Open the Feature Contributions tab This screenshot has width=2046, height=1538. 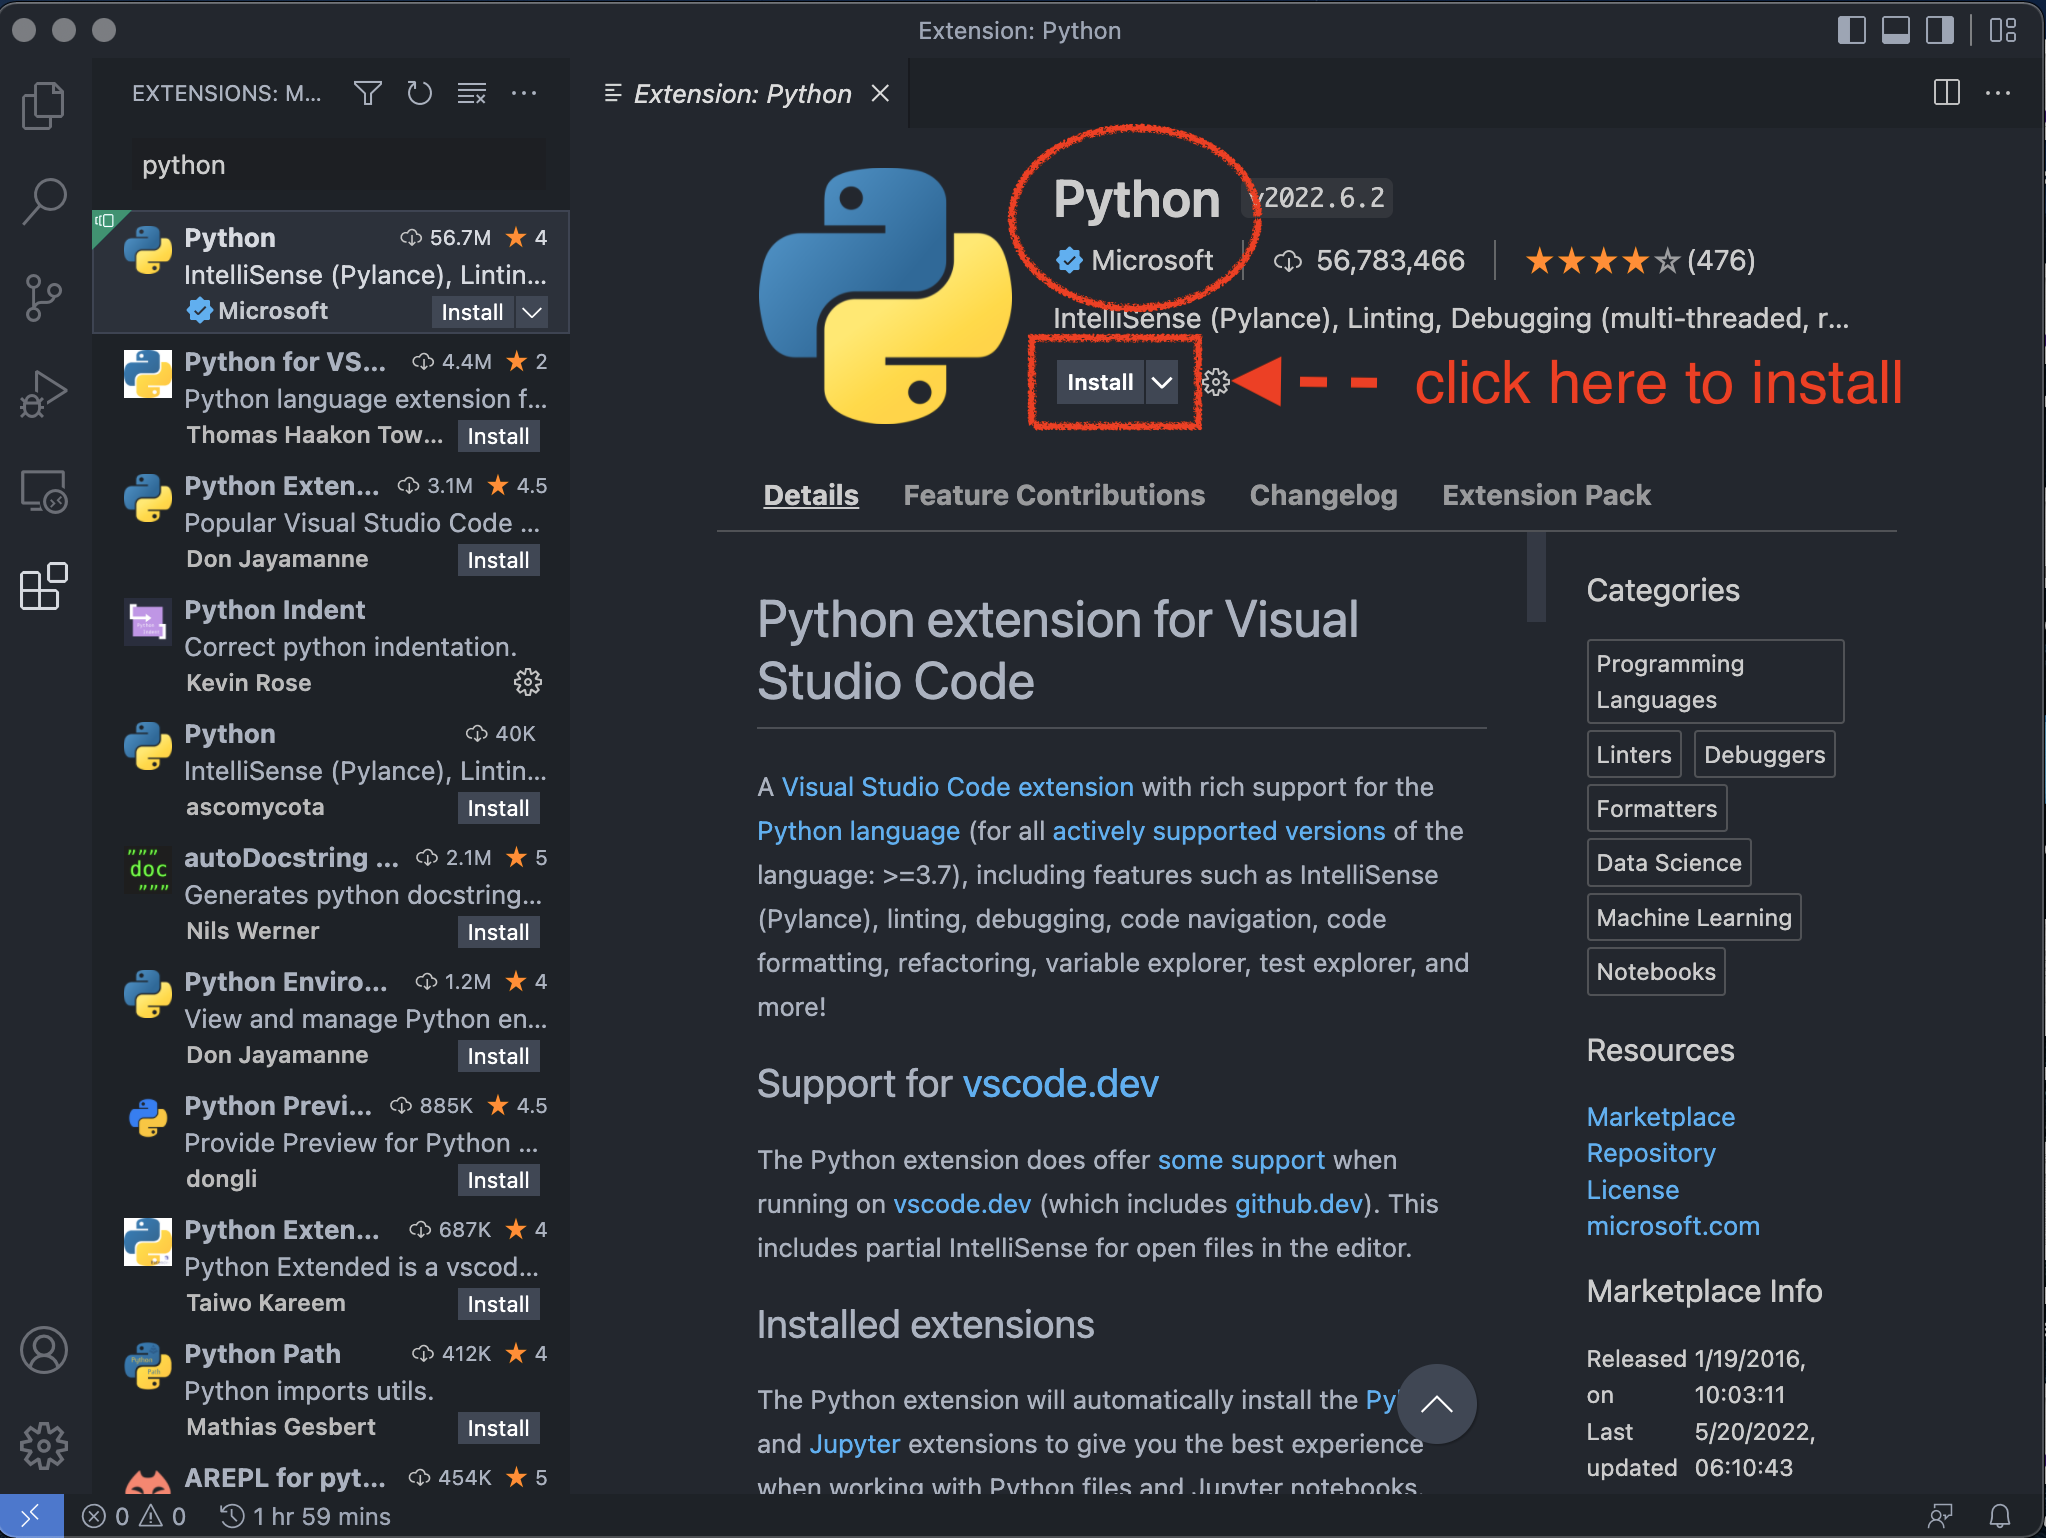pos(1054,495)
